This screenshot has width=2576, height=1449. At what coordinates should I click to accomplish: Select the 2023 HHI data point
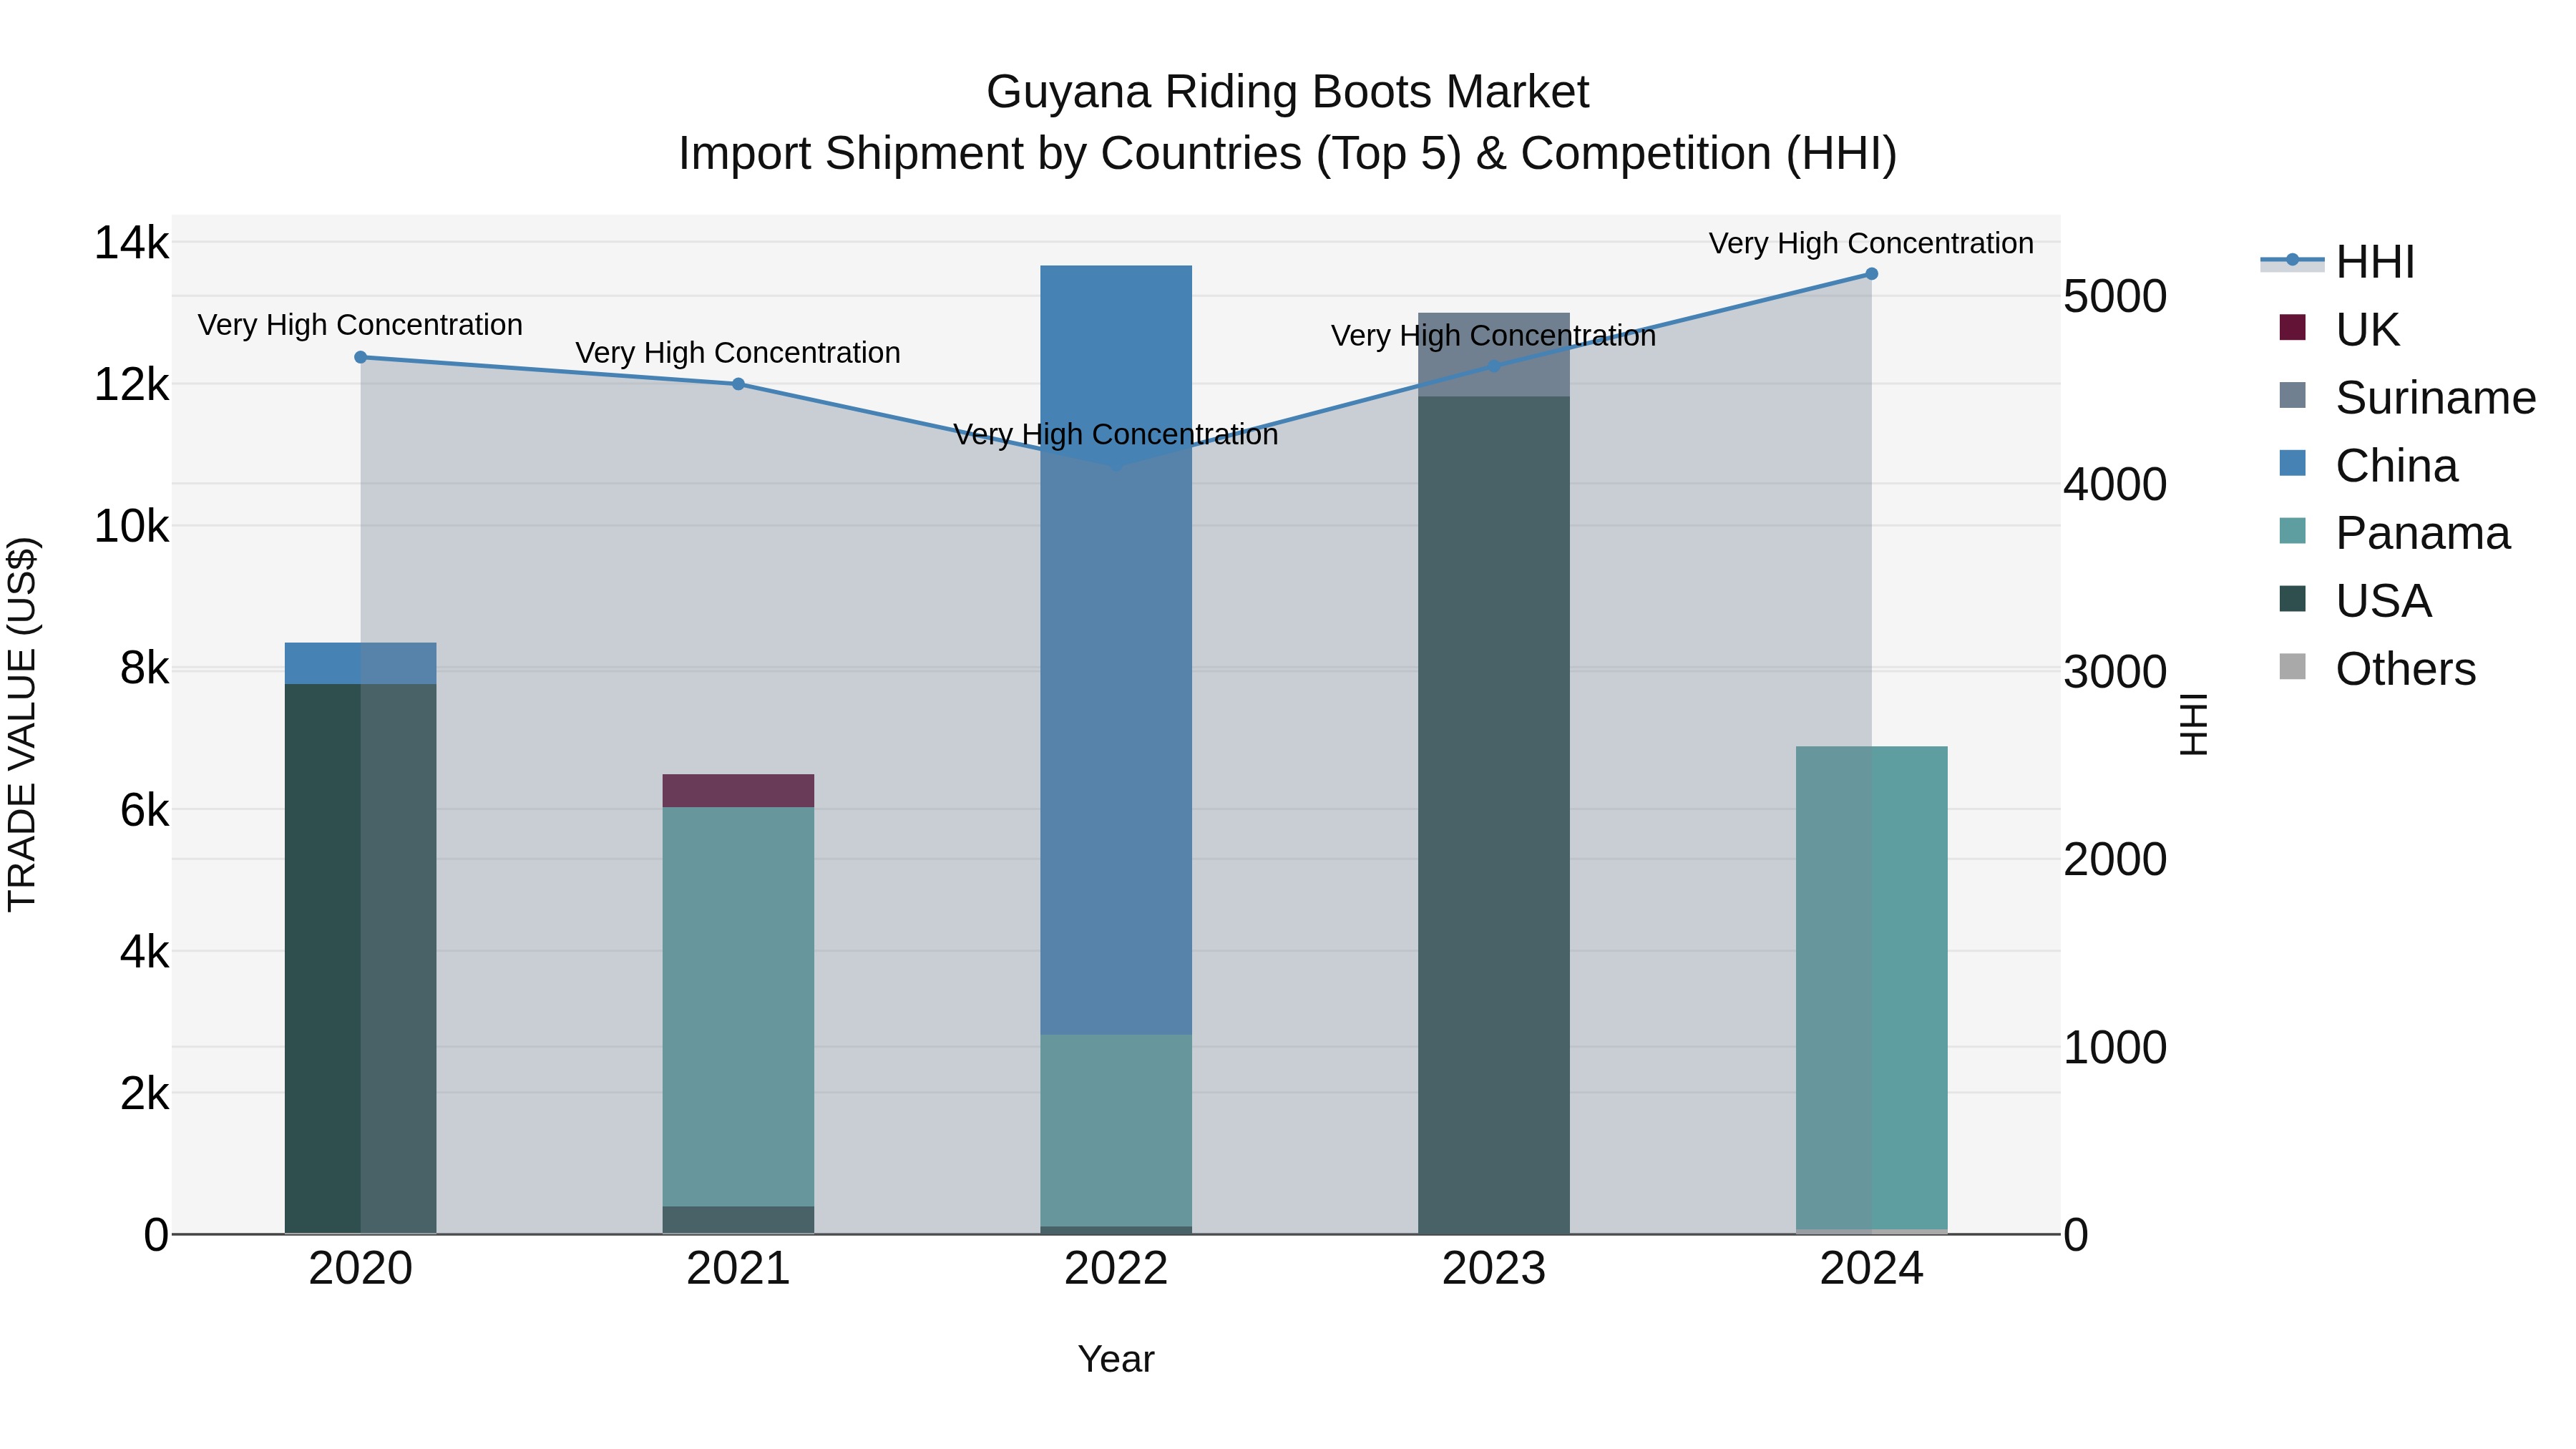click(1494, 366)
